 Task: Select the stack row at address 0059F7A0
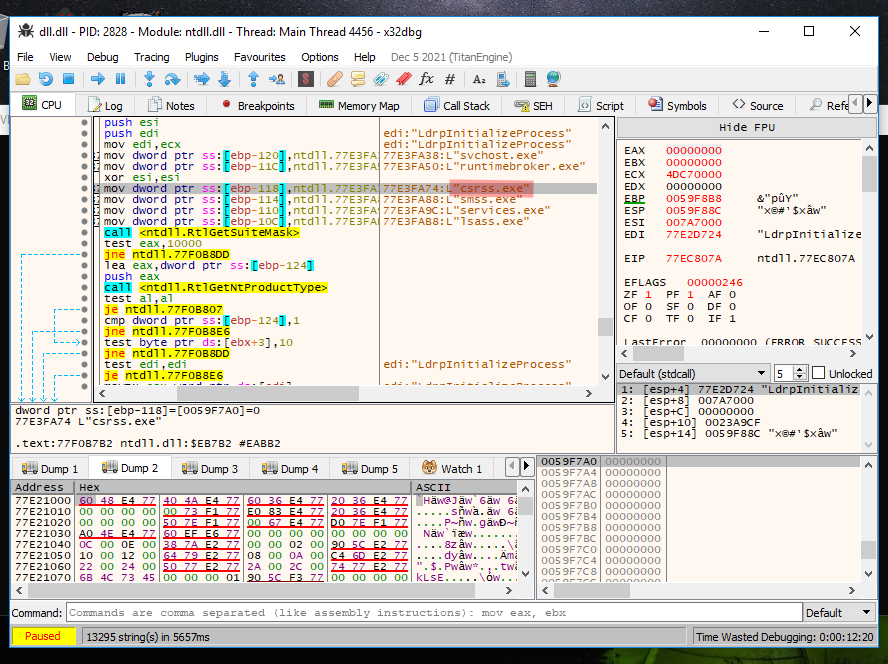(699, 461)
